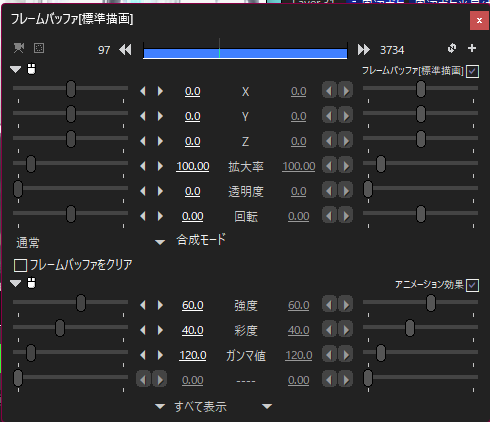
Task: Click the X movement mode button
Action: coord(245,92)
